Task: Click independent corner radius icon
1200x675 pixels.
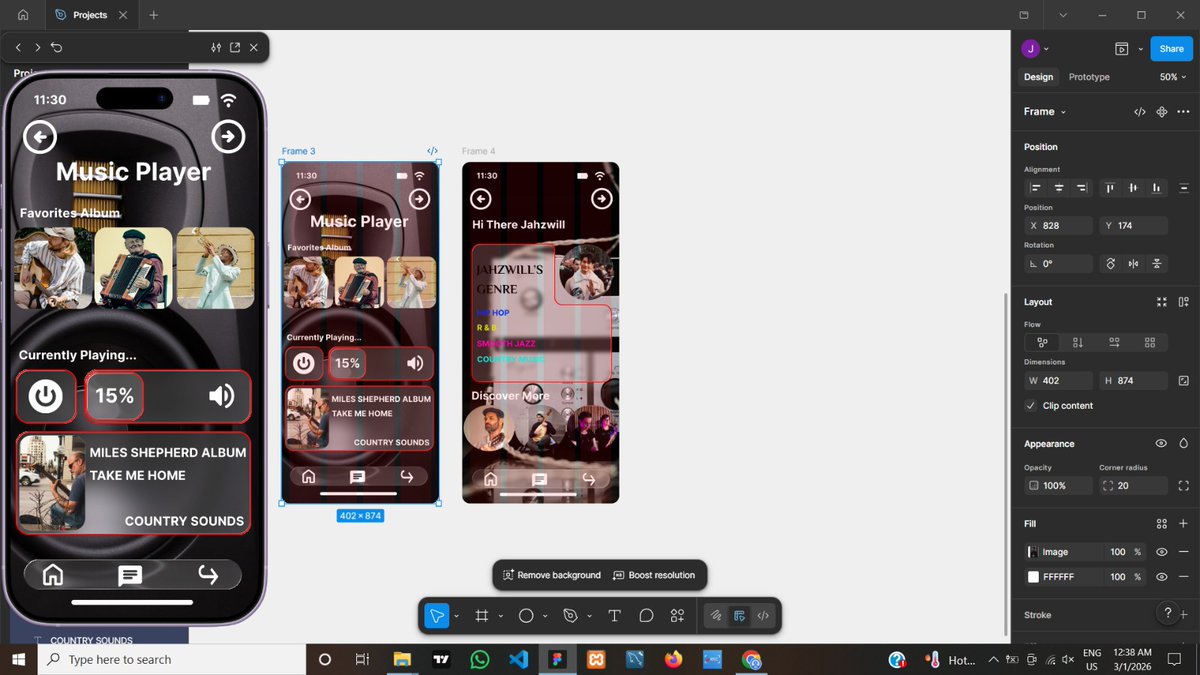Action: pyautogui.click(x=1184, y=485)
